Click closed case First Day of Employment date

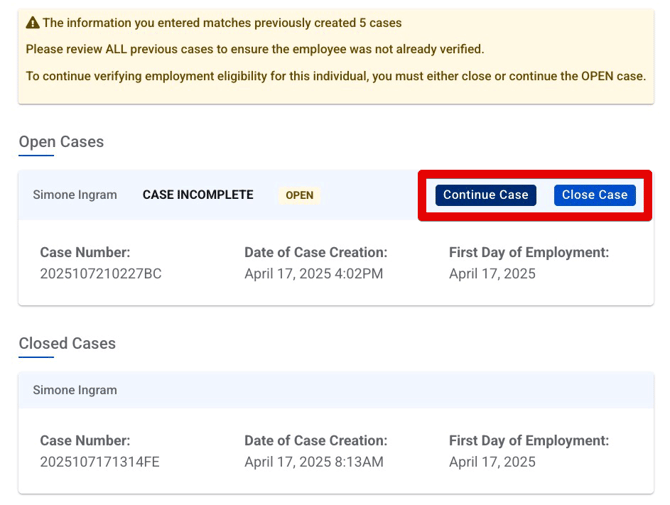tap(492, 462)
